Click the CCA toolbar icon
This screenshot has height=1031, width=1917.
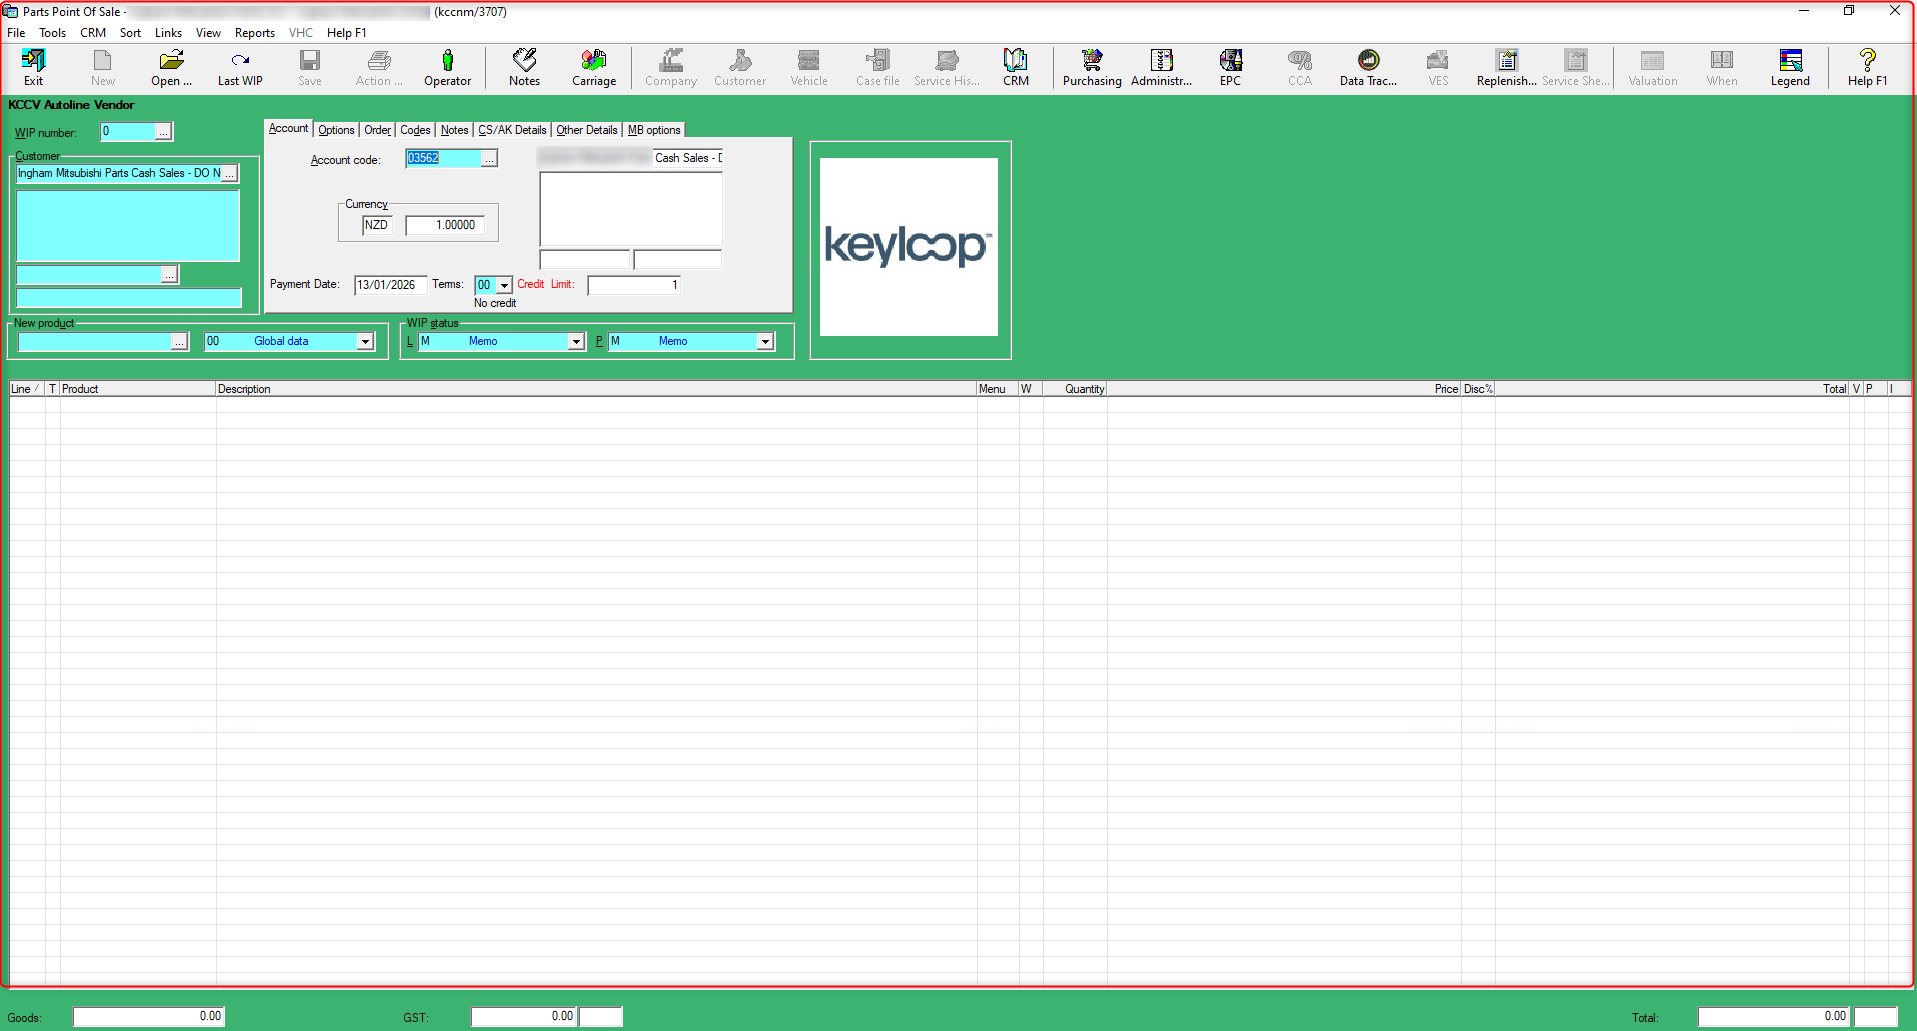point(1300,68)
